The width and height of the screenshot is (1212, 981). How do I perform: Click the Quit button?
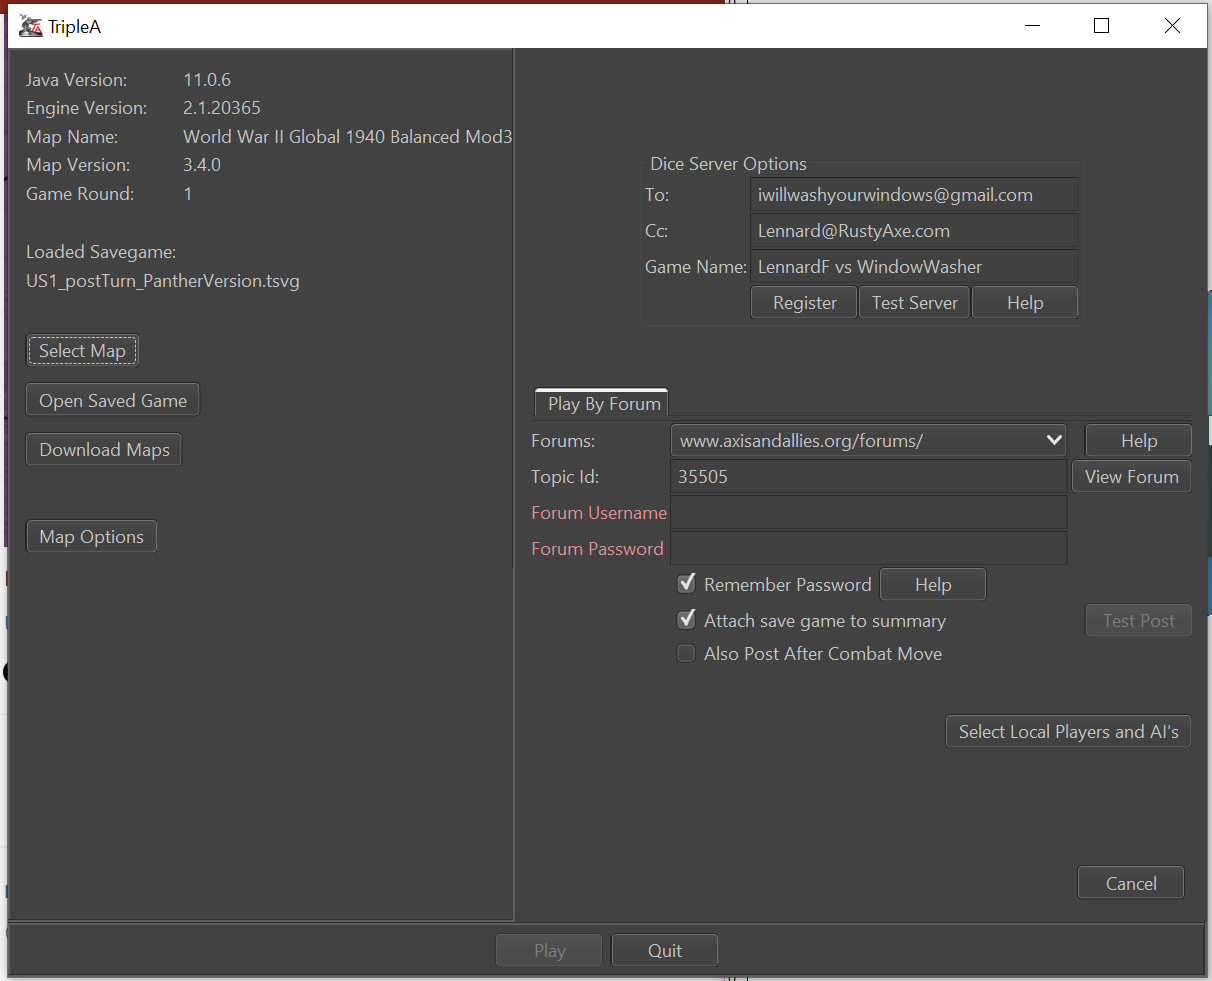[664, 950]
